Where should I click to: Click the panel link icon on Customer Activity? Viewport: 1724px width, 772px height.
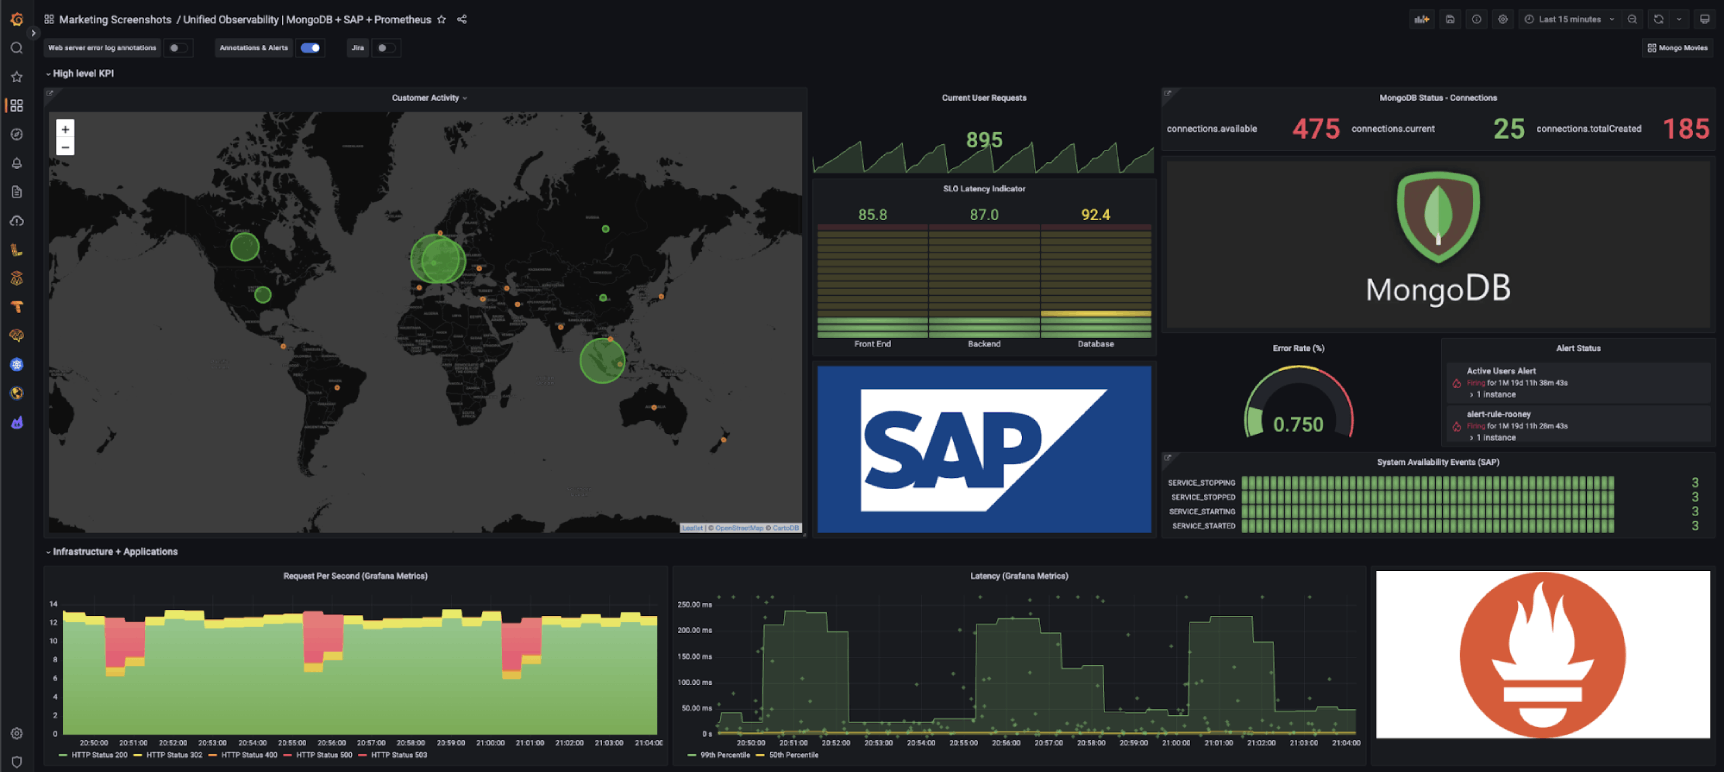pos(50,94)
